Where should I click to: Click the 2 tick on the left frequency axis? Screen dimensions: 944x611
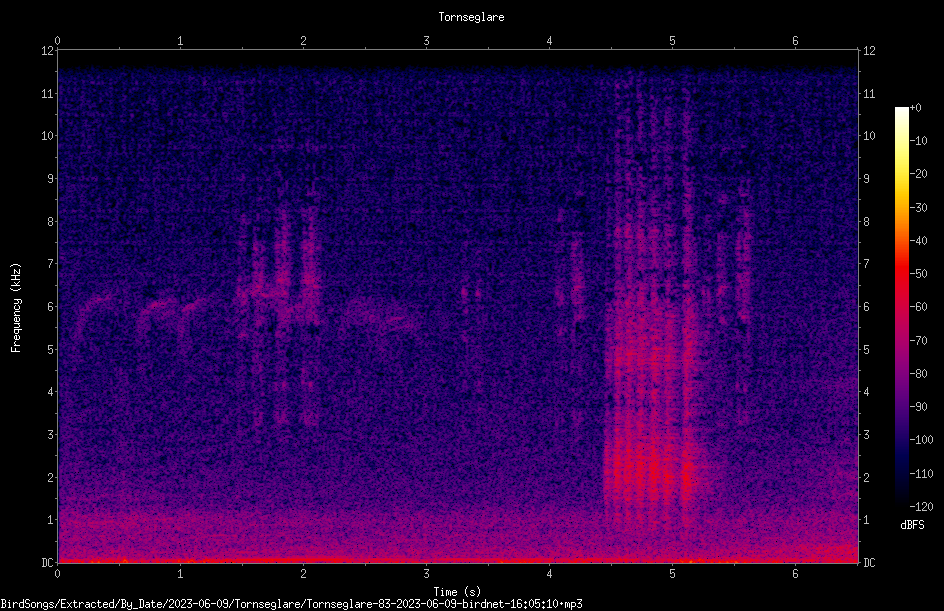click(51, 477)
